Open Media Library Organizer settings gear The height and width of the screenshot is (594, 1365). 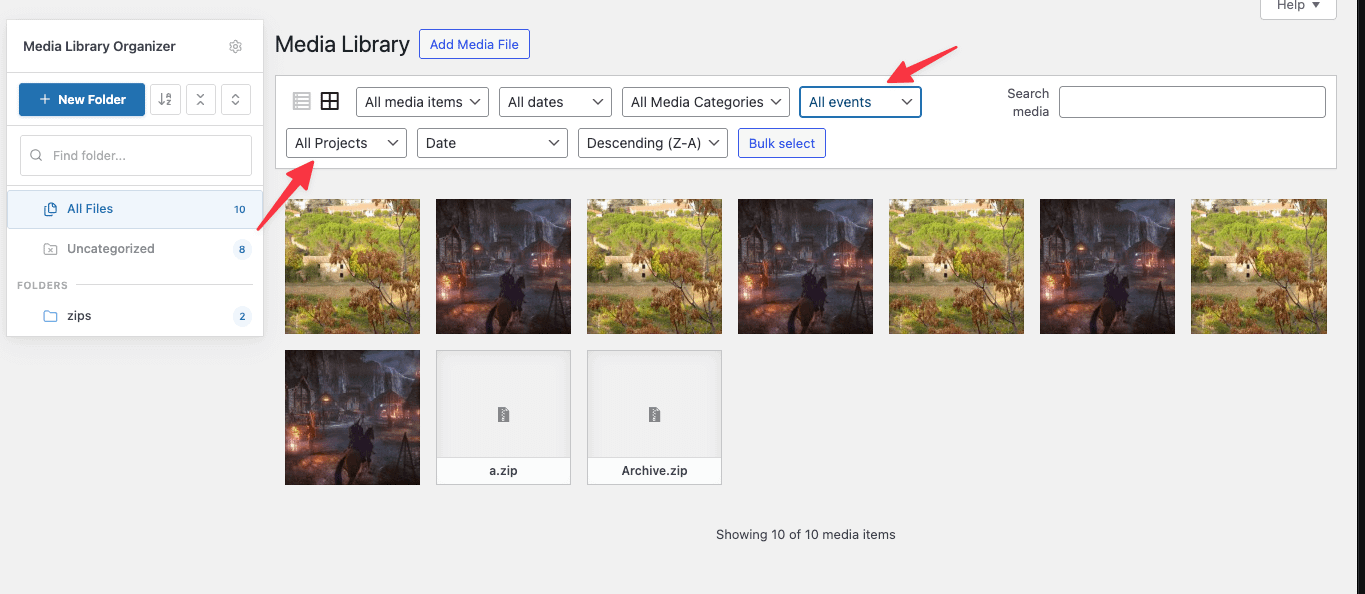235,46
